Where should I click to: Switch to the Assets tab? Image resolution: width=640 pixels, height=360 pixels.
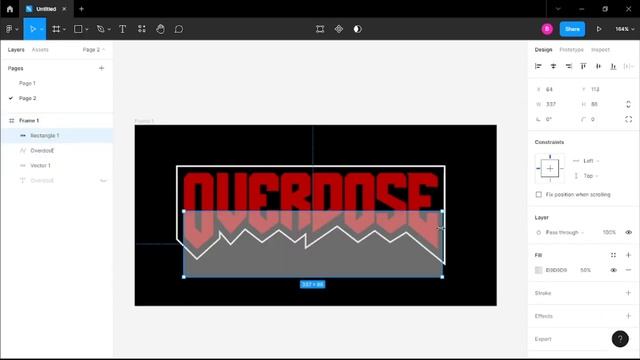tap(40, 49)
